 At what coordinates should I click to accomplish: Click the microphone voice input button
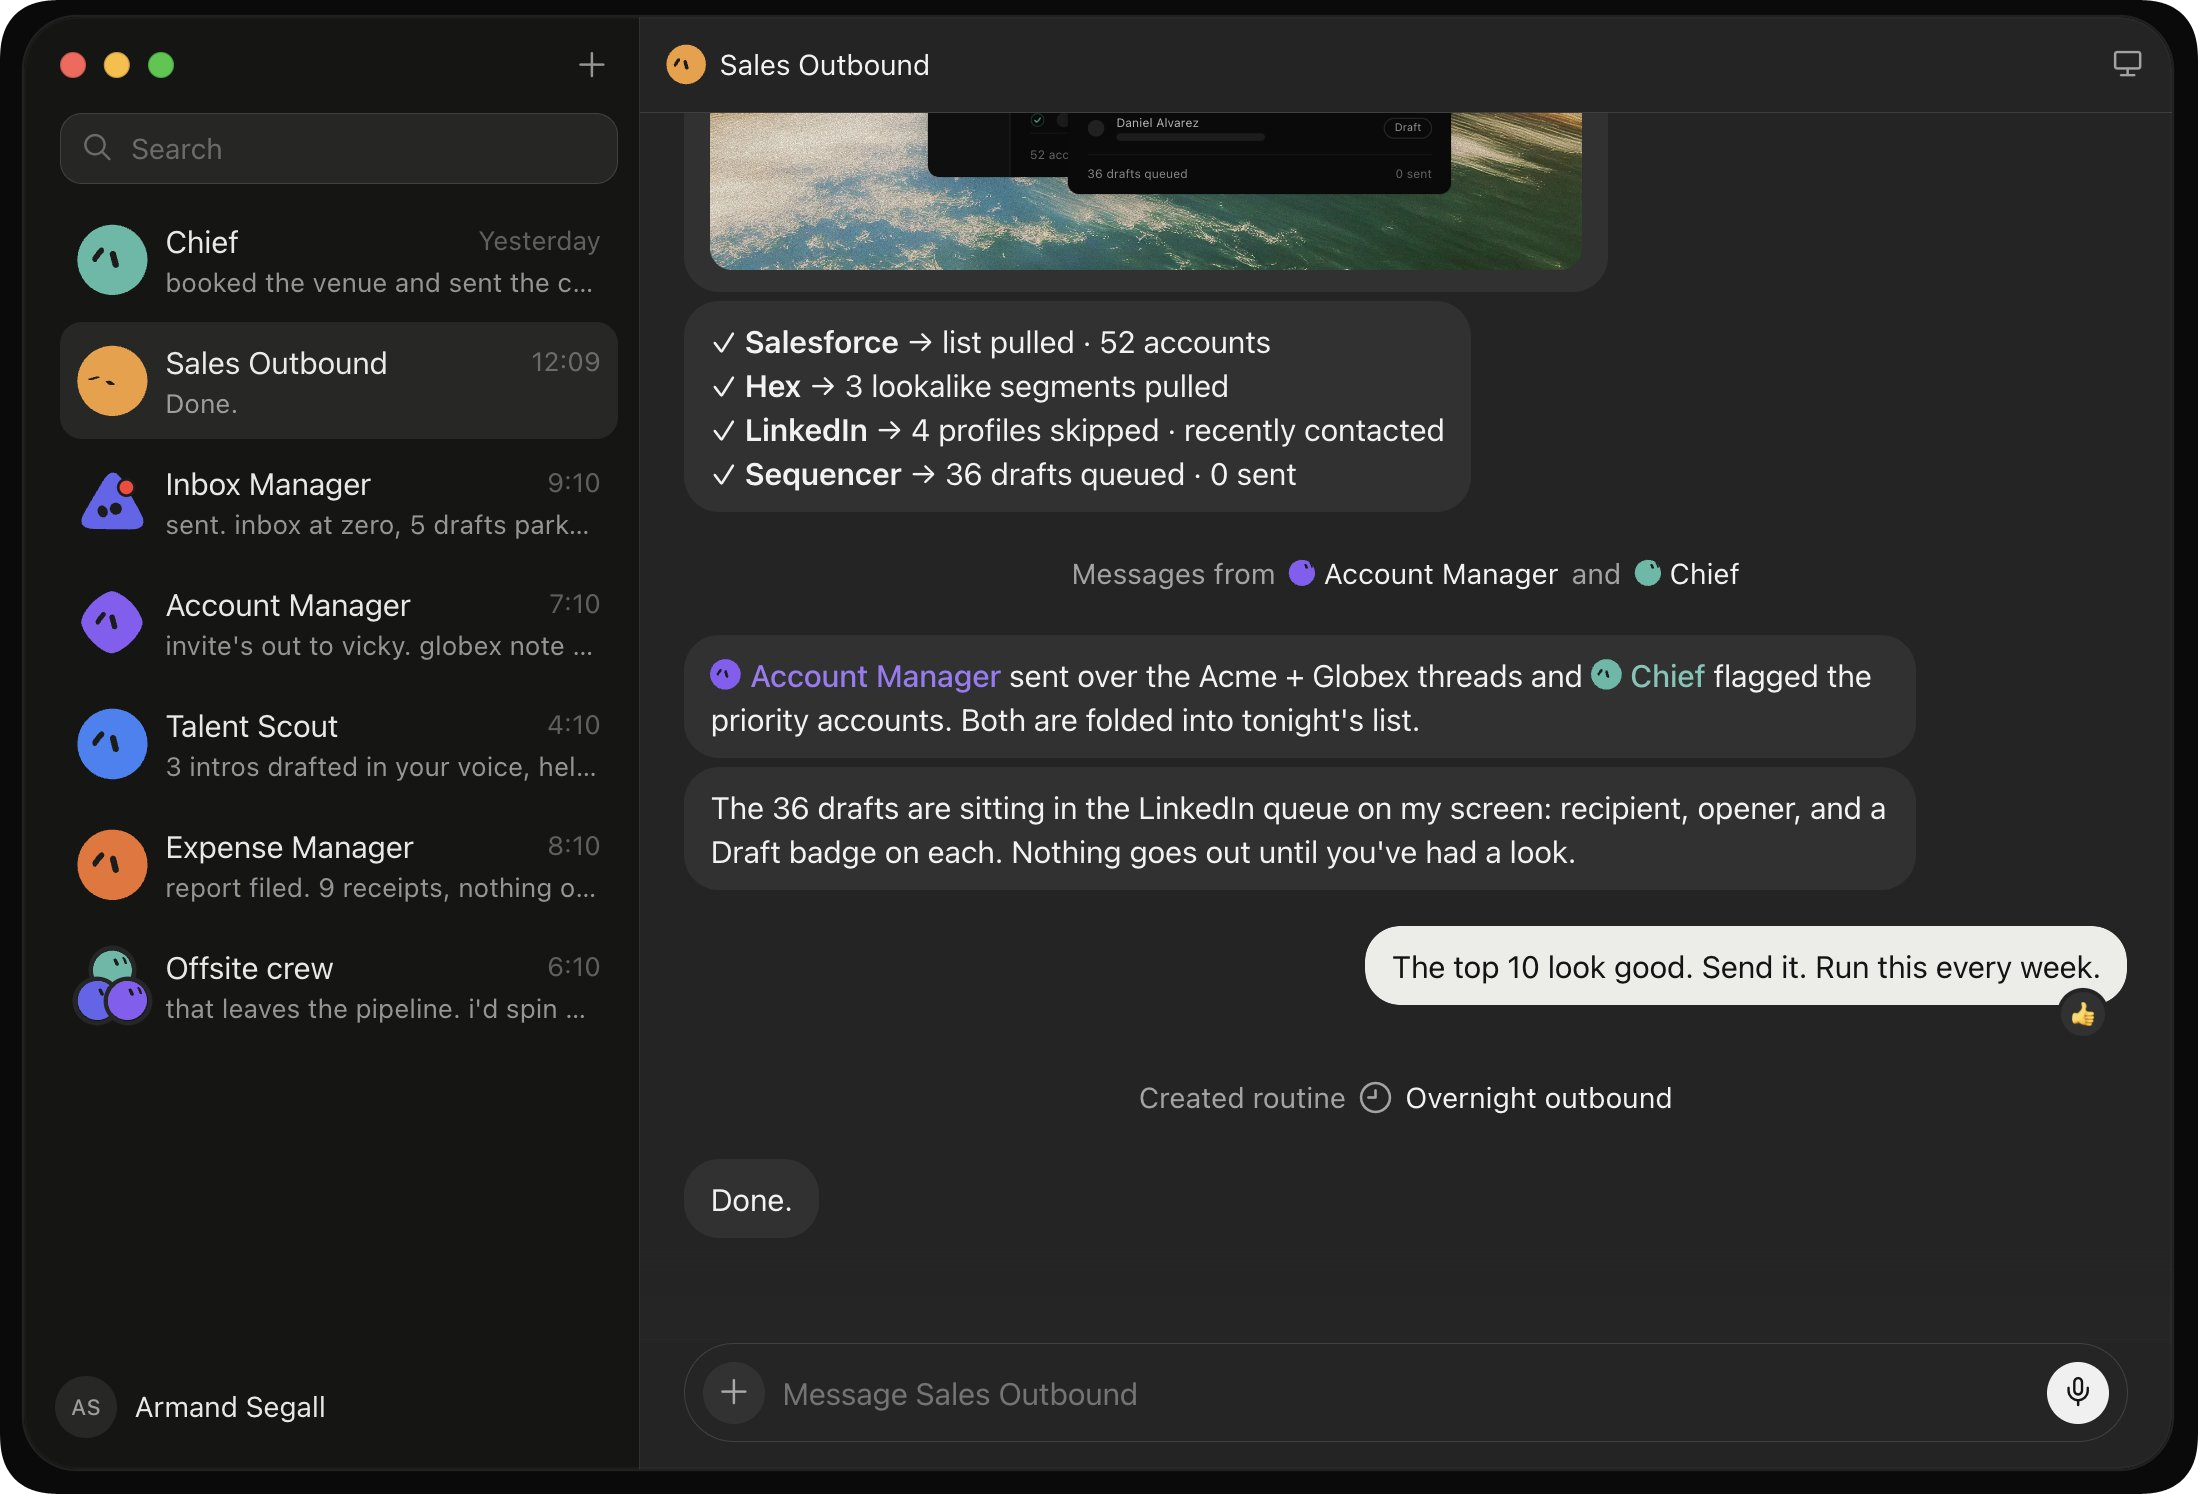2077,1392
